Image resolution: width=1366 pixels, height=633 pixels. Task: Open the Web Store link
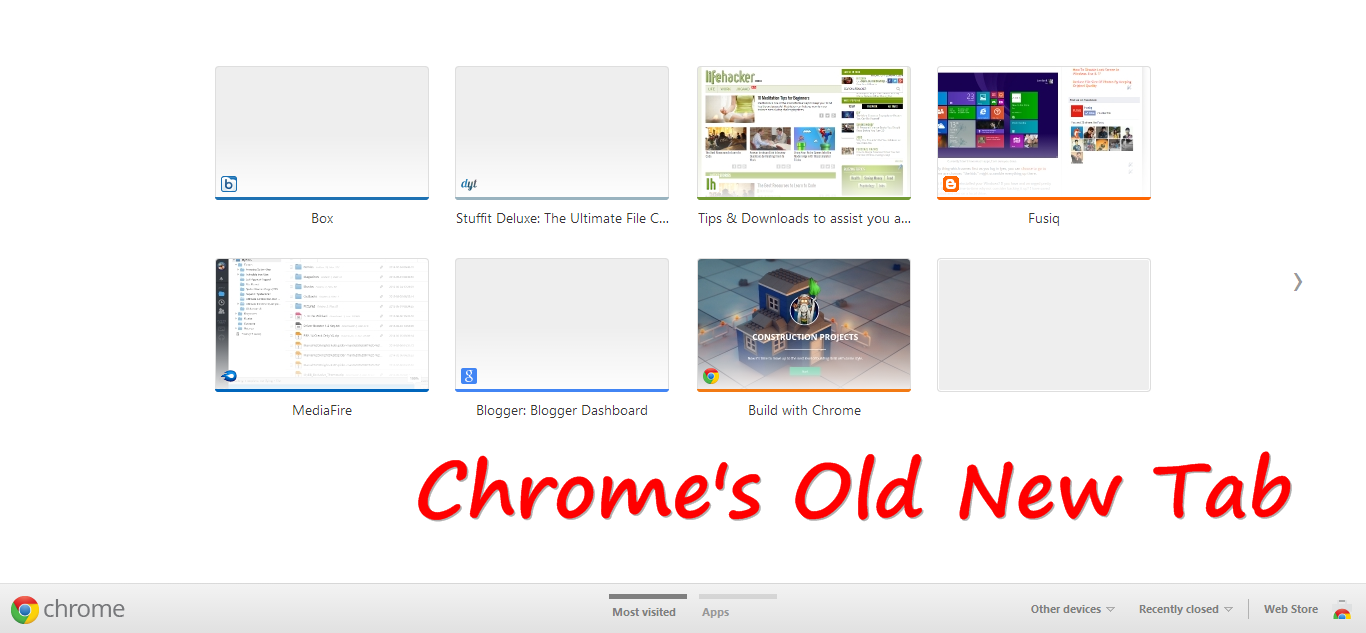pos(1290,608)
